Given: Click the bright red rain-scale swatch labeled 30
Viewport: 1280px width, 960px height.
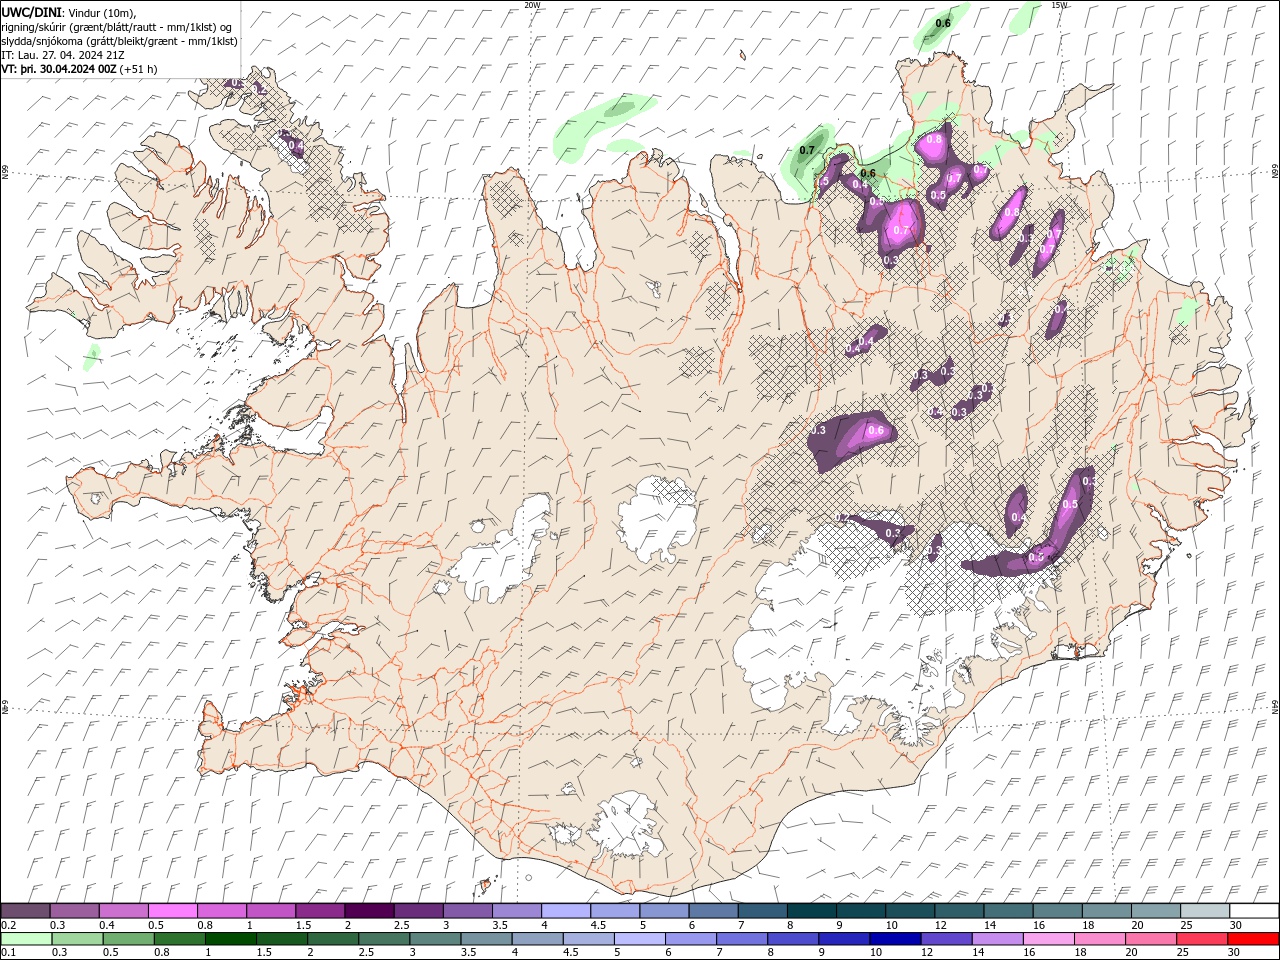Looking at the screenshot, I should 1252,939.
